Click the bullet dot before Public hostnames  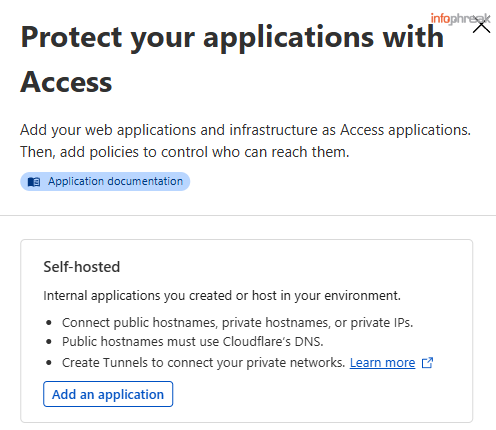[49, 342]
